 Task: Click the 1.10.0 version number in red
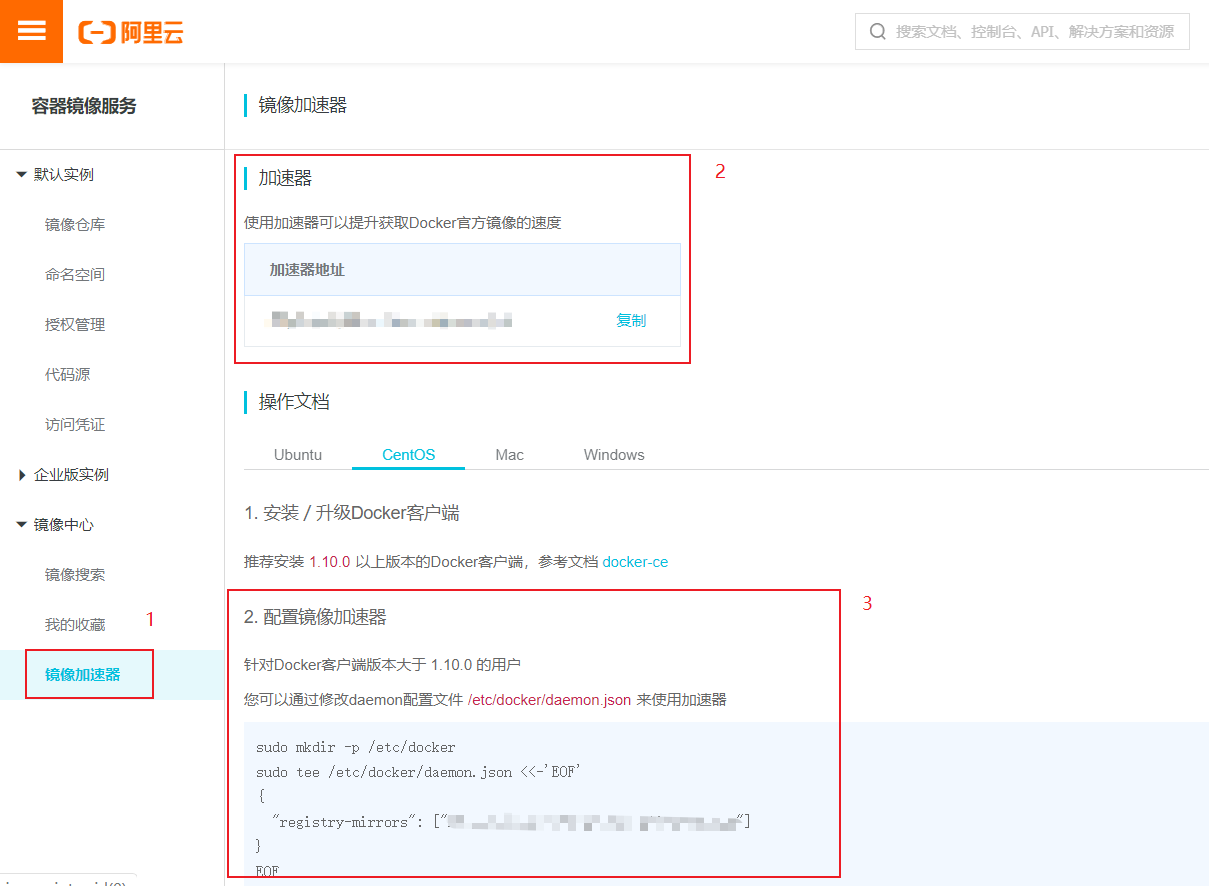[329, 562]
